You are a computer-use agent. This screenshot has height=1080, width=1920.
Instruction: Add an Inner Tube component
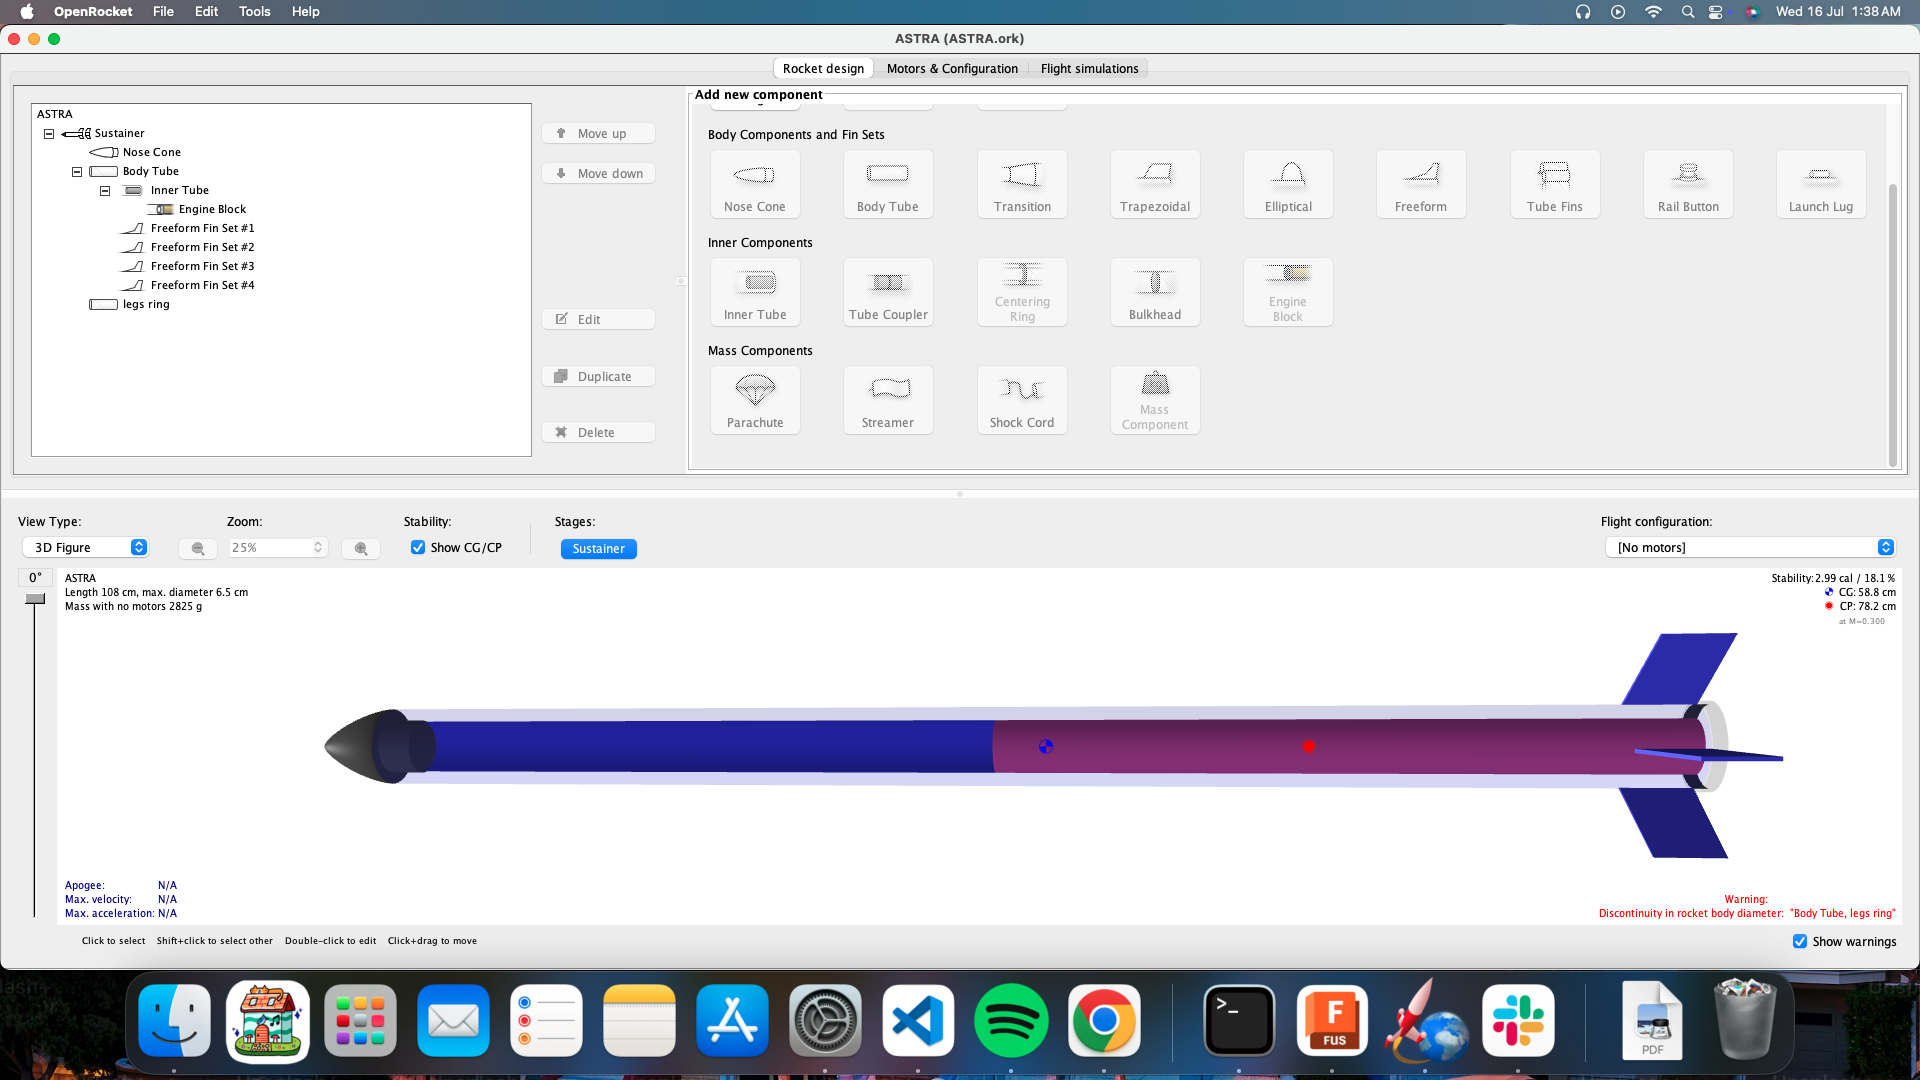pos(755,292)
